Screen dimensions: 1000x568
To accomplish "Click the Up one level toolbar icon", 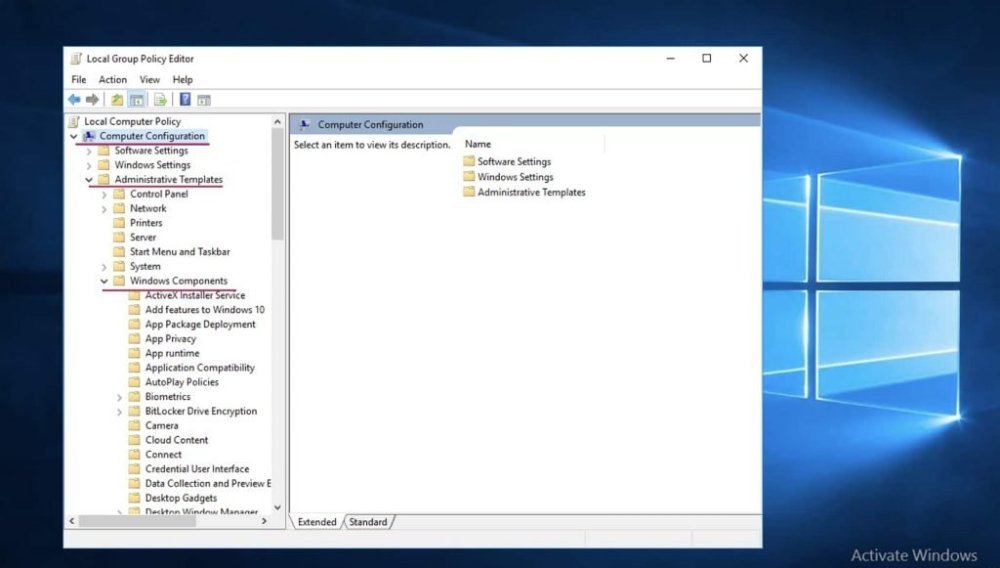I will (x=117, y=99).
